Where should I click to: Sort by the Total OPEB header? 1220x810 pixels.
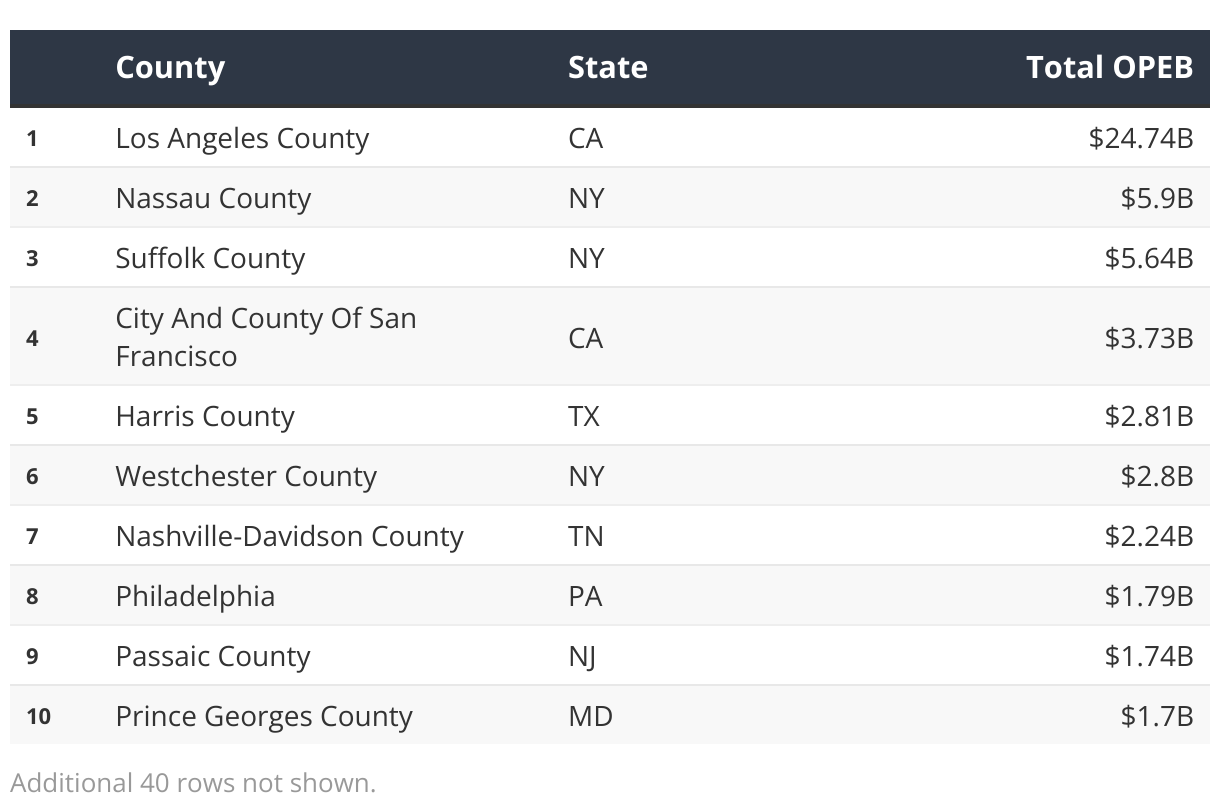point(1110,68)
